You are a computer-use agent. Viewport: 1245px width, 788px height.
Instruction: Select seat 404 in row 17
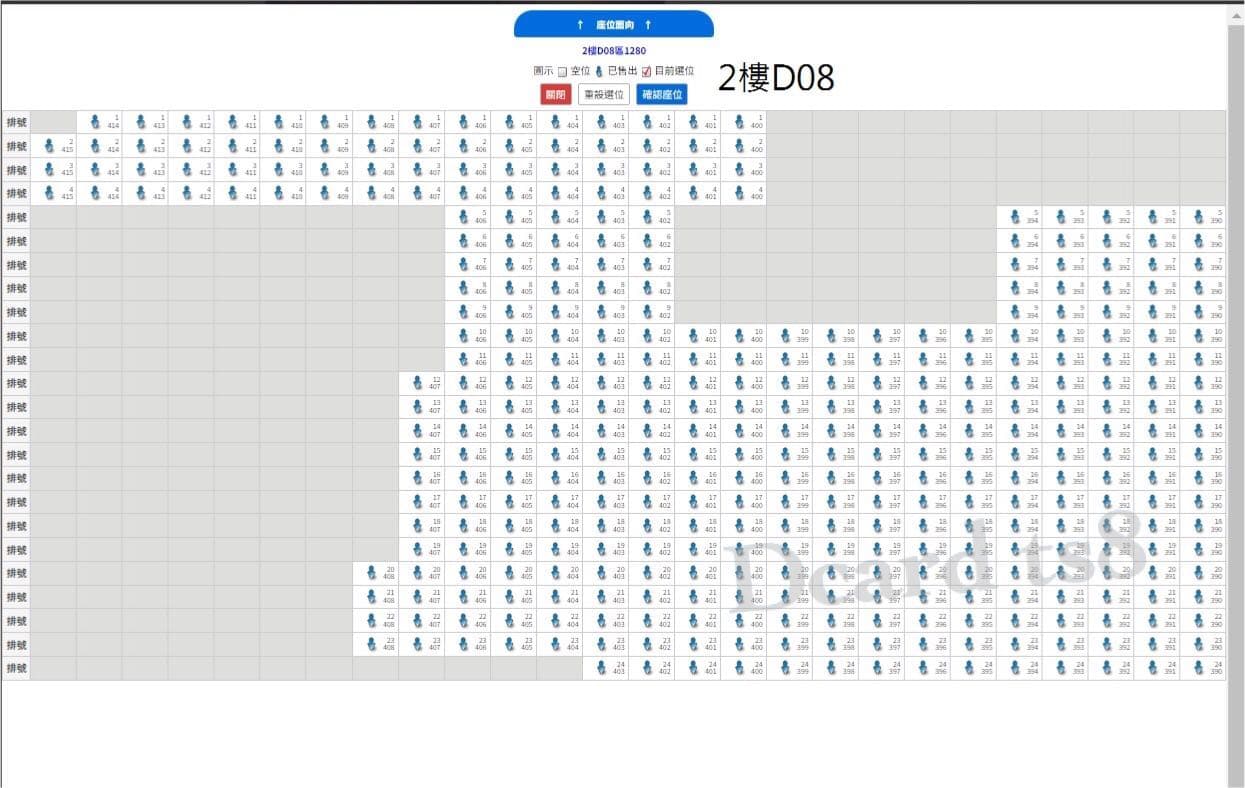click(560, 502)
